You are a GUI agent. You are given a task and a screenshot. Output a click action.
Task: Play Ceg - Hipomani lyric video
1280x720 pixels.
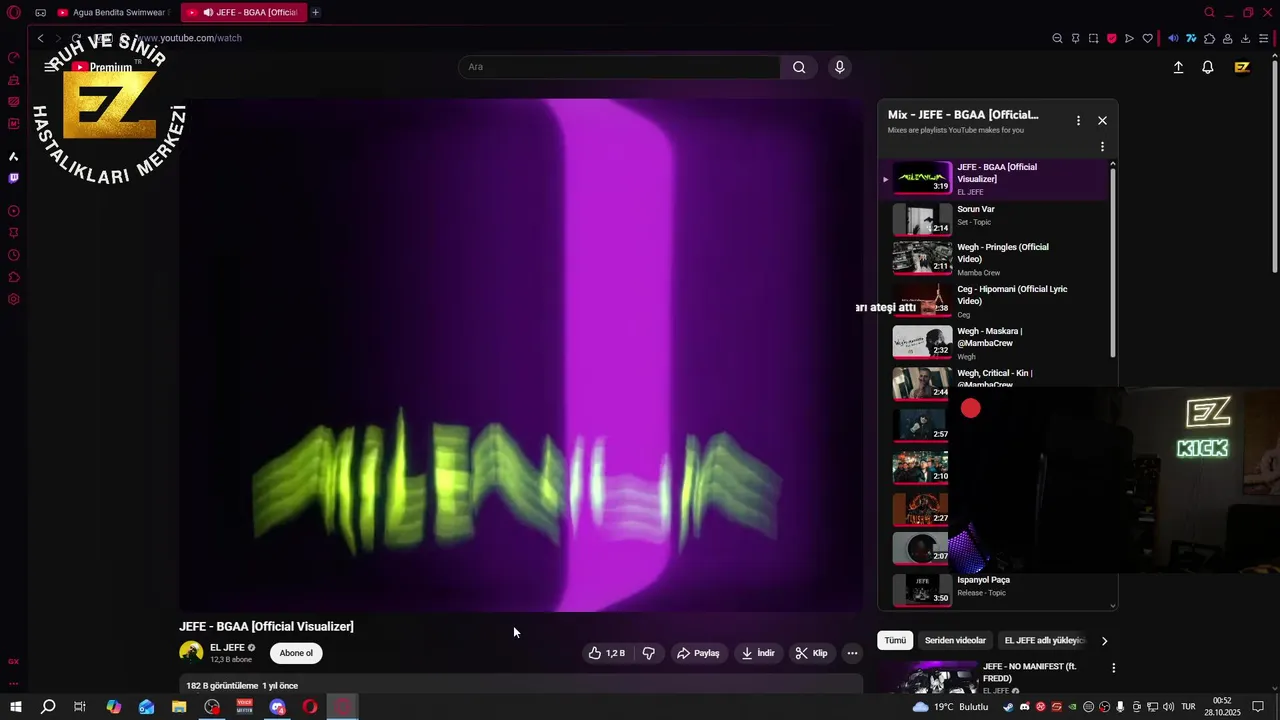[x=993, y=301]
